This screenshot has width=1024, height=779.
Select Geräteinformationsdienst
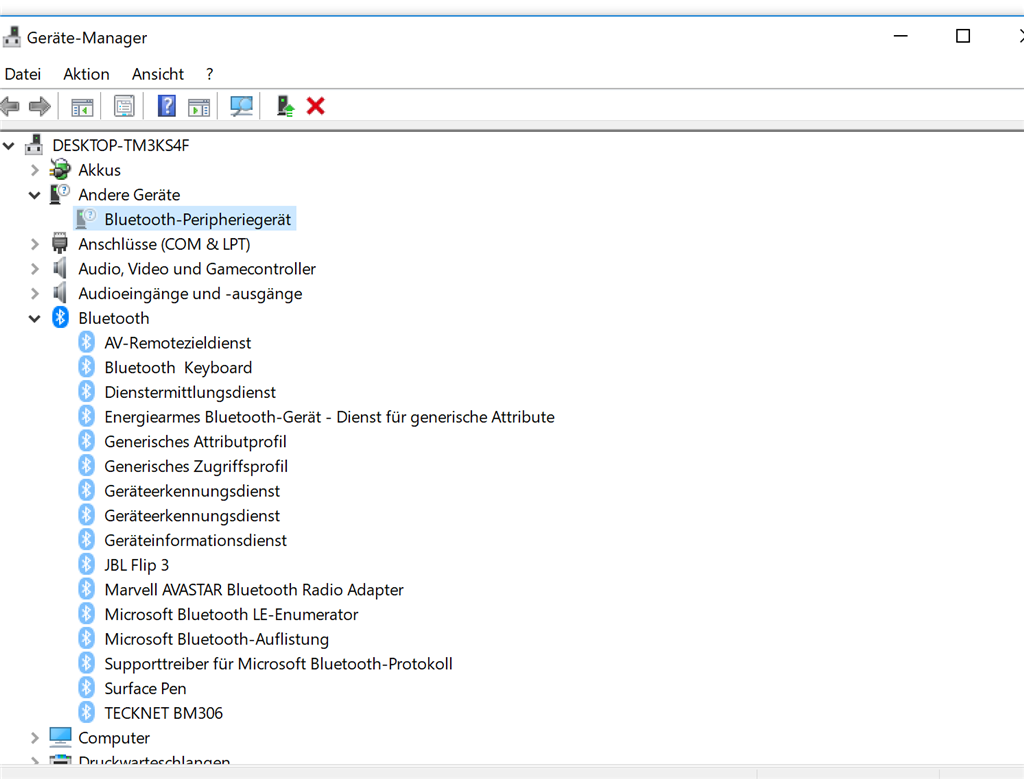pyautogui.click(x=195, y=541)
